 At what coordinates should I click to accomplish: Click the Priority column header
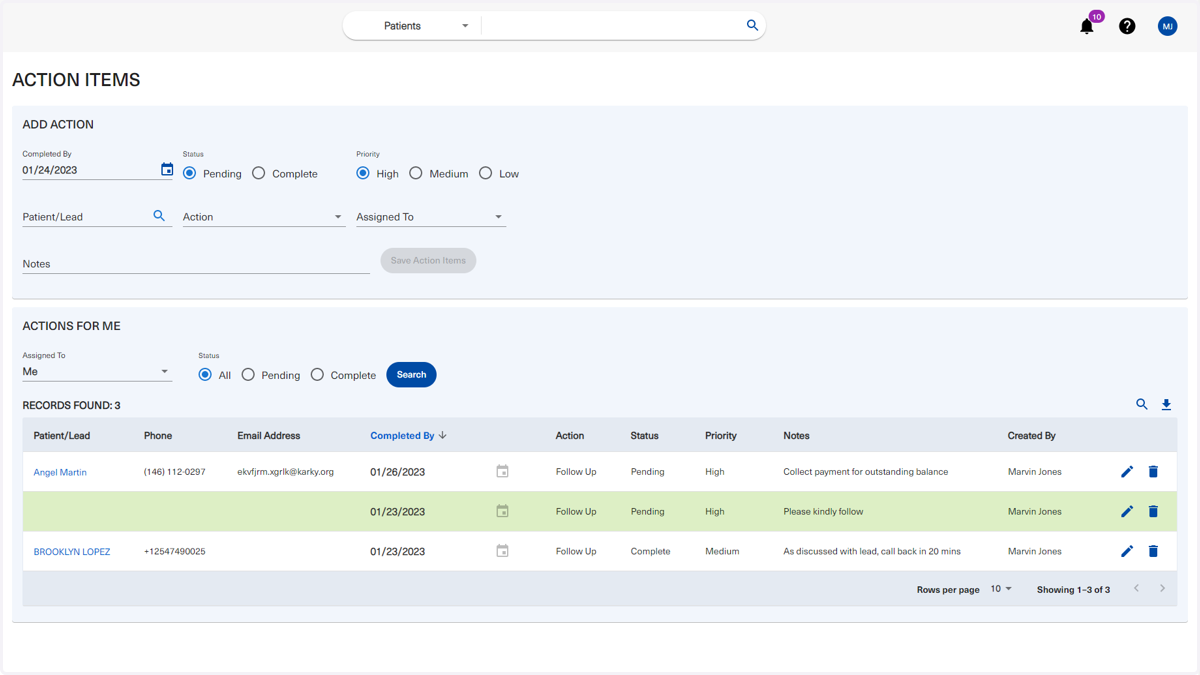coord(721,436)
